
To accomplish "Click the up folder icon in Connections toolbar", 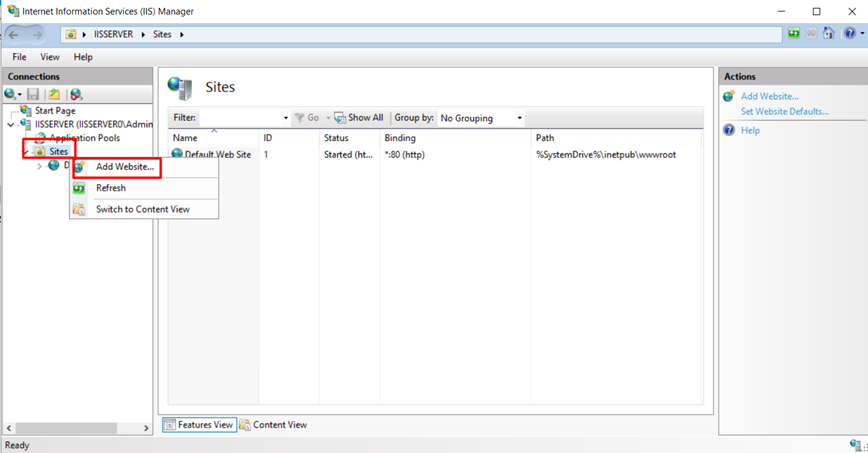I will (x=54, y=94).
